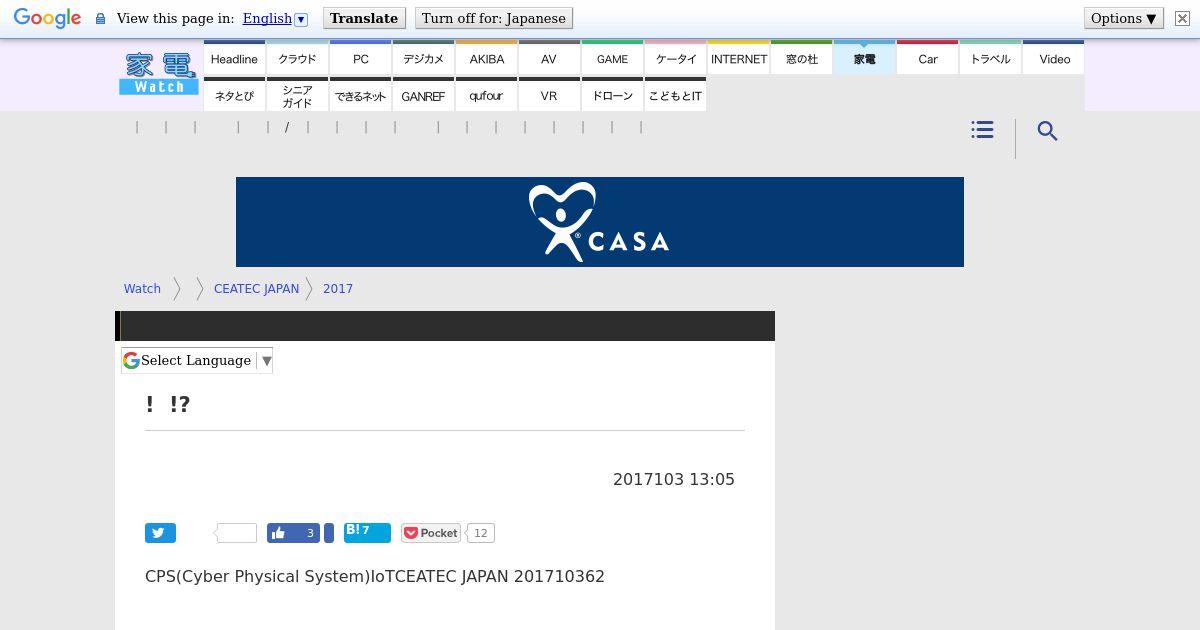Open the シニアガイド tab

(x=297, y=95)
